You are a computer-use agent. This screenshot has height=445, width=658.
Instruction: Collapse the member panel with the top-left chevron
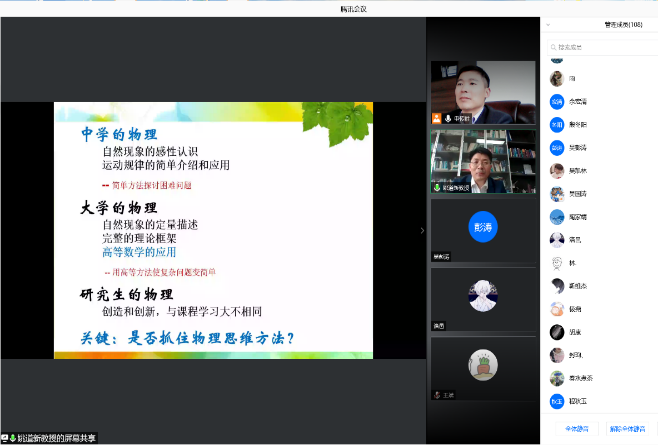[548, 25]
